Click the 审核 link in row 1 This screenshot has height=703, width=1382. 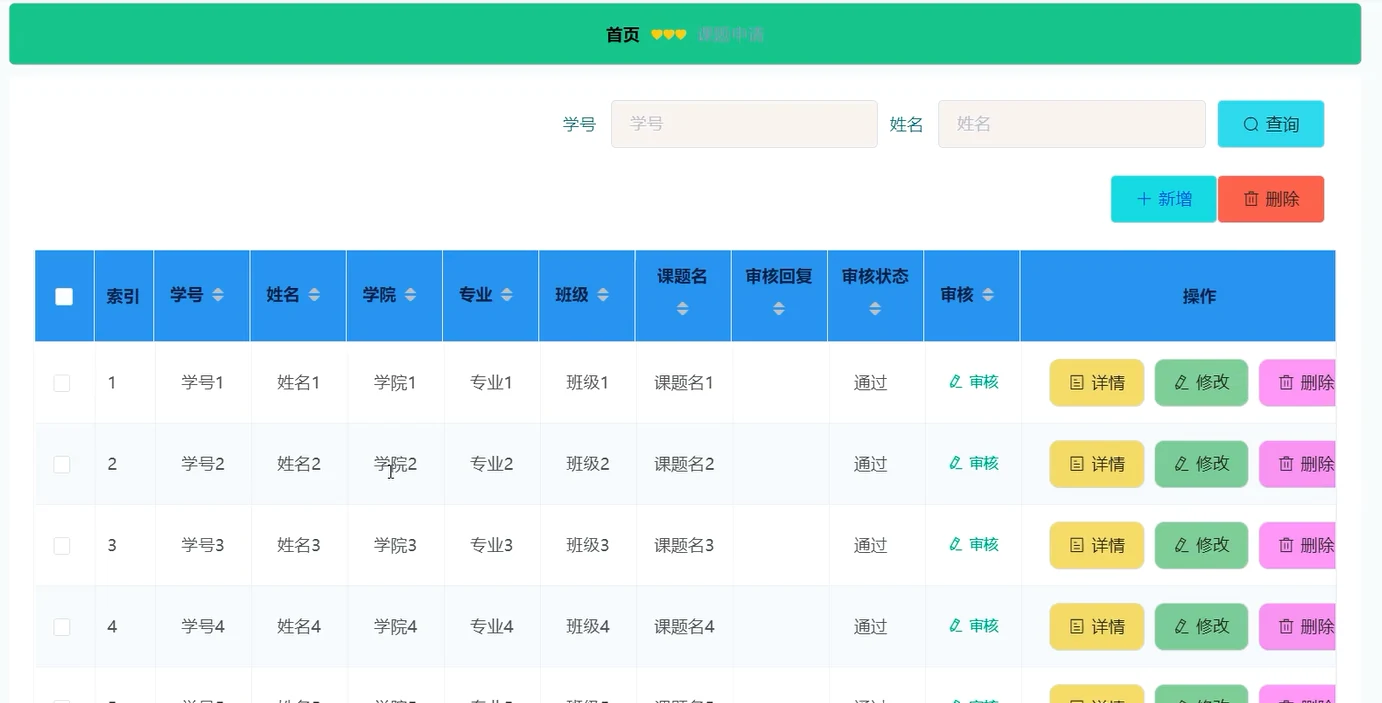tap(973, 382)
